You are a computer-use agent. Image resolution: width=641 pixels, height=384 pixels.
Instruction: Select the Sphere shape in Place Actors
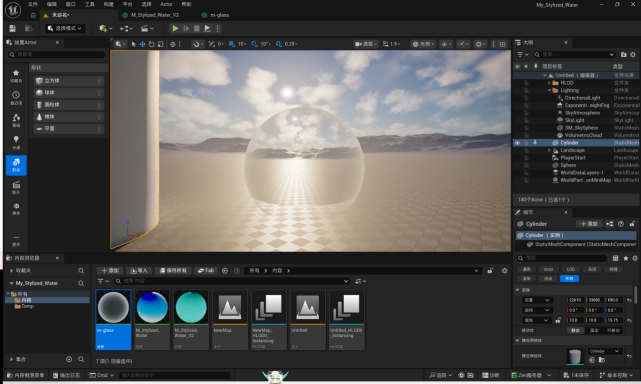[x=68, y=93]
